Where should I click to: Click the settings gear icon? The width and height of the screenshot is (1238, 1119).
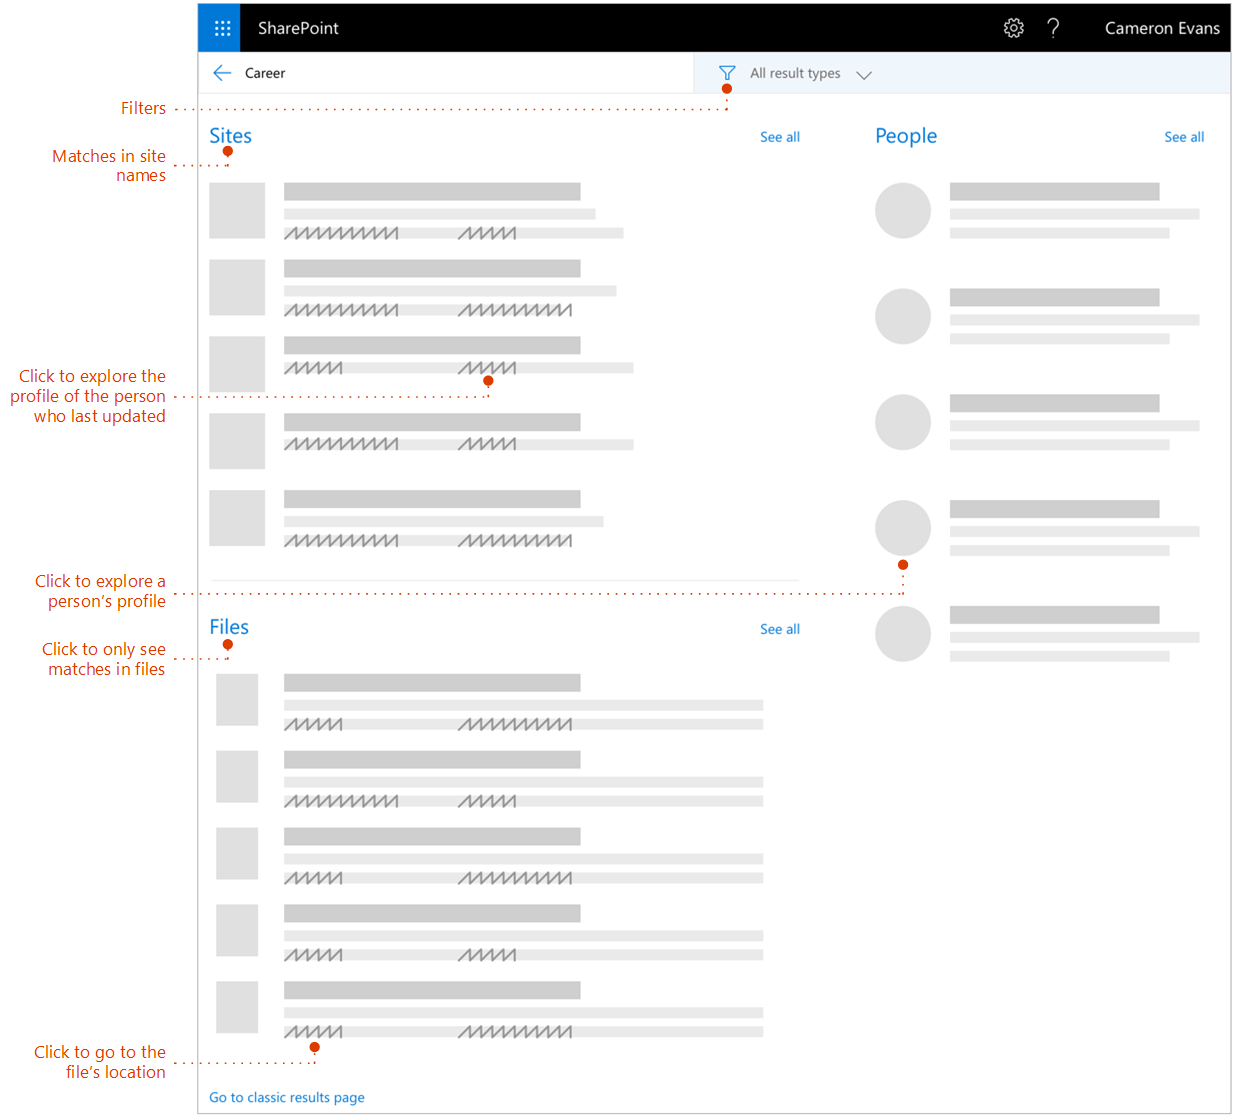[1013, 28]
